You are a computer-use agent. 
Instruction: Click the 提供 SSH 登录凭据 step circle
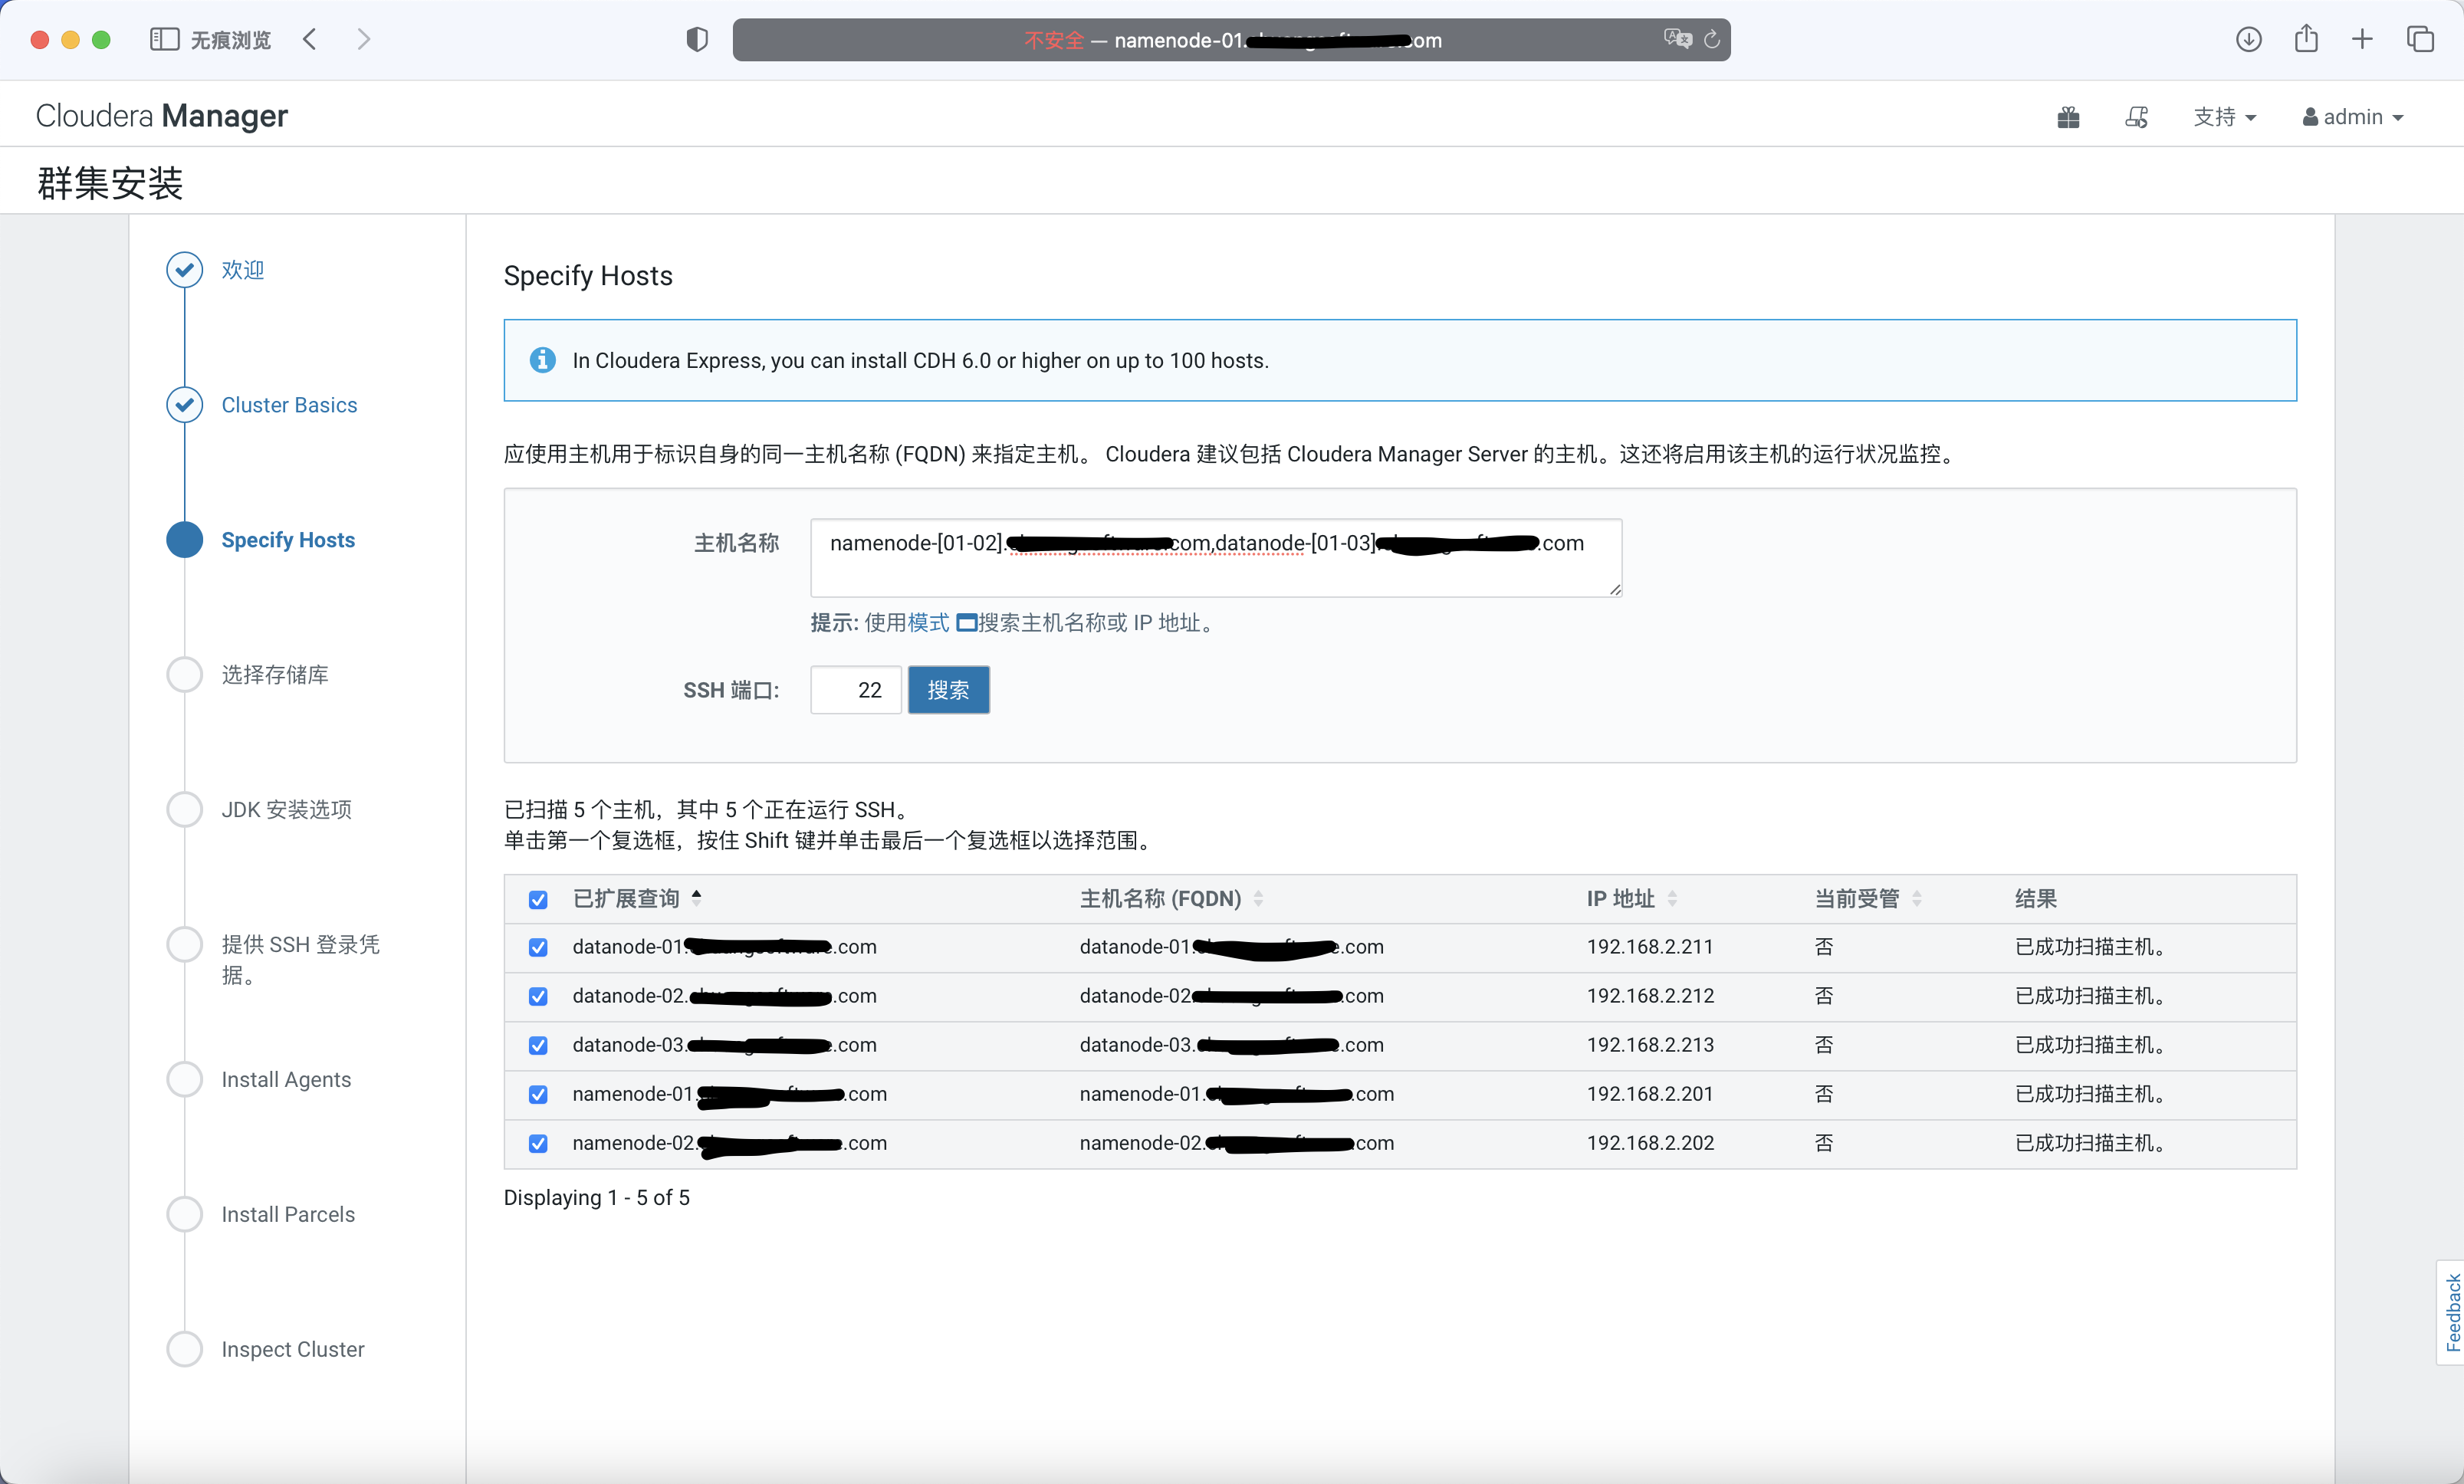coord(185,945)
